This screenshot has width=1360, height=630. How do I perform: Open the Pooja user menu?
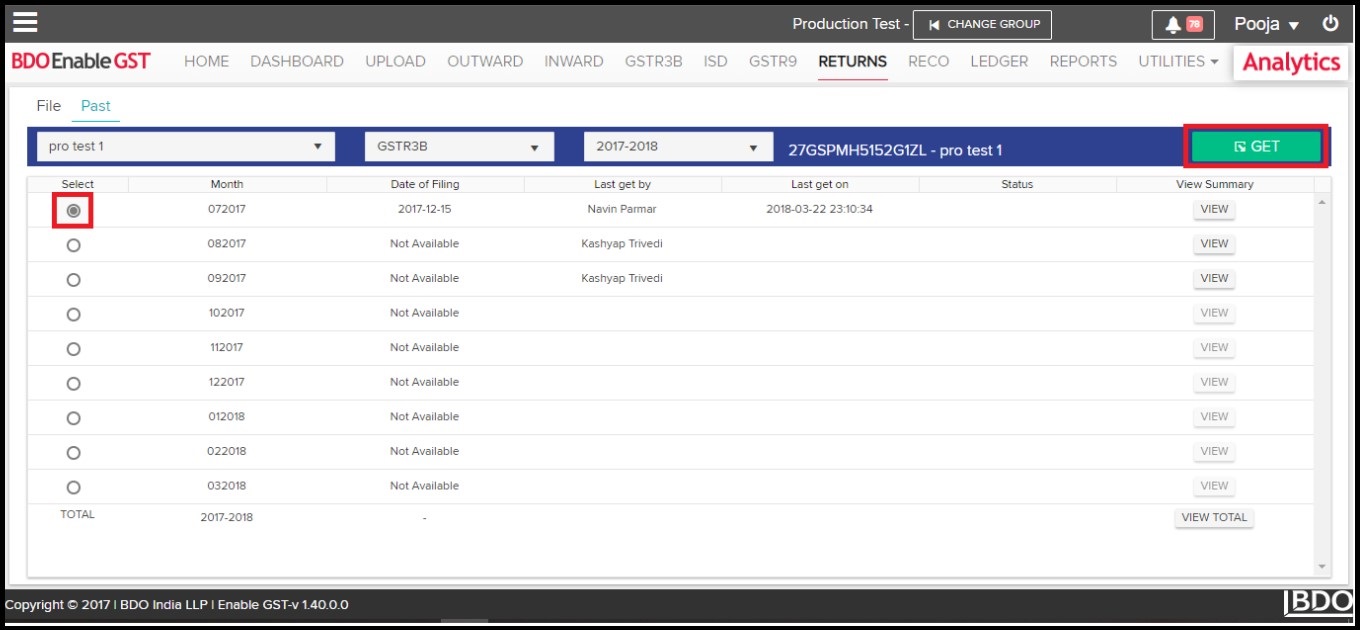tap(1266, 24)
